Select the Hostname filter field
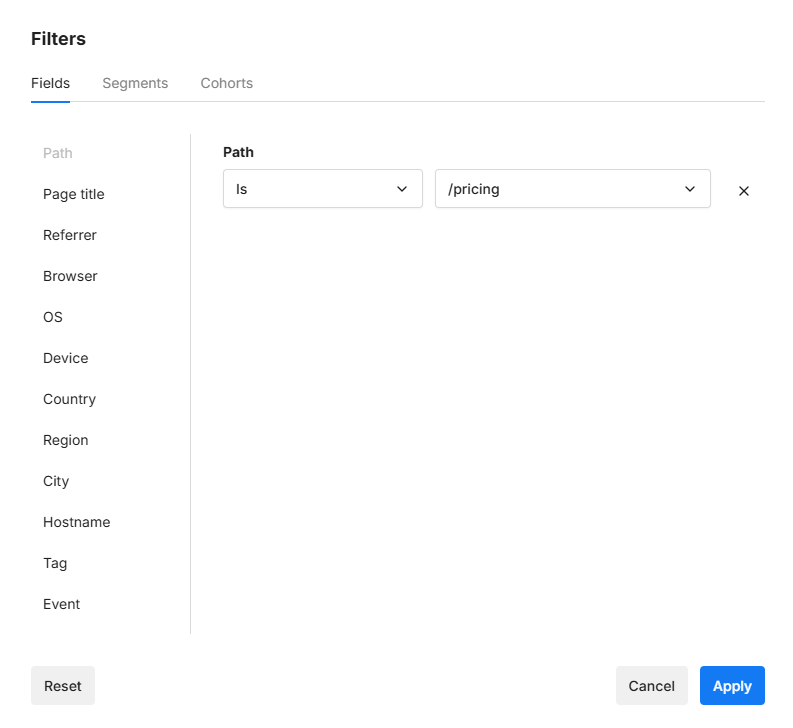The image size is (793, 728). pos(77,522)
